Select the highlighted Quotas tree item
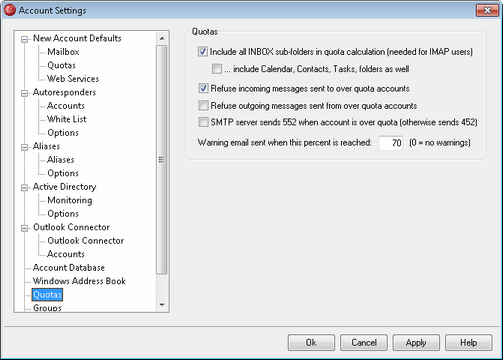 (x=47, y=295)
